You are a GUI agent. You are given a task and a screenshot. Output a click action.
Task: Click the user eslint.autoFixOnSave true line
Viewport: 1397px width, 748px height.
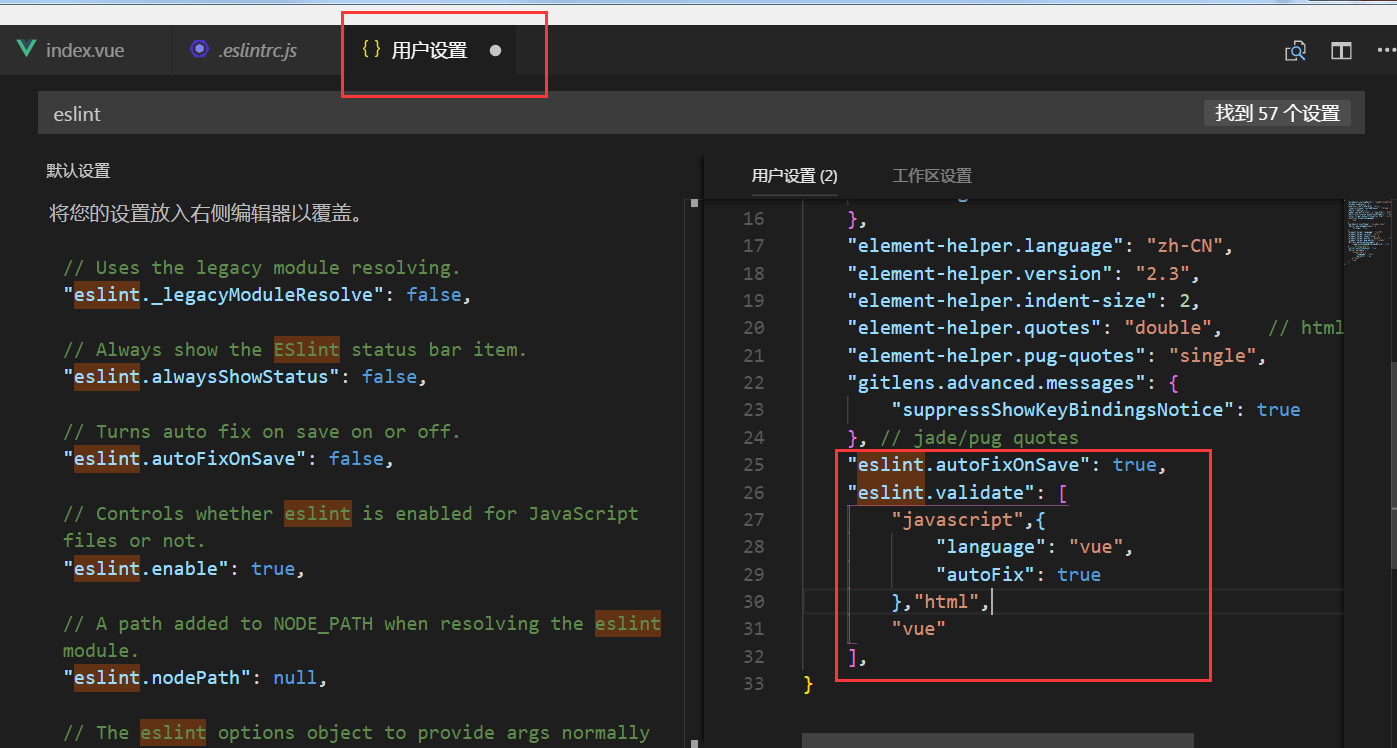click(1007, 465)
